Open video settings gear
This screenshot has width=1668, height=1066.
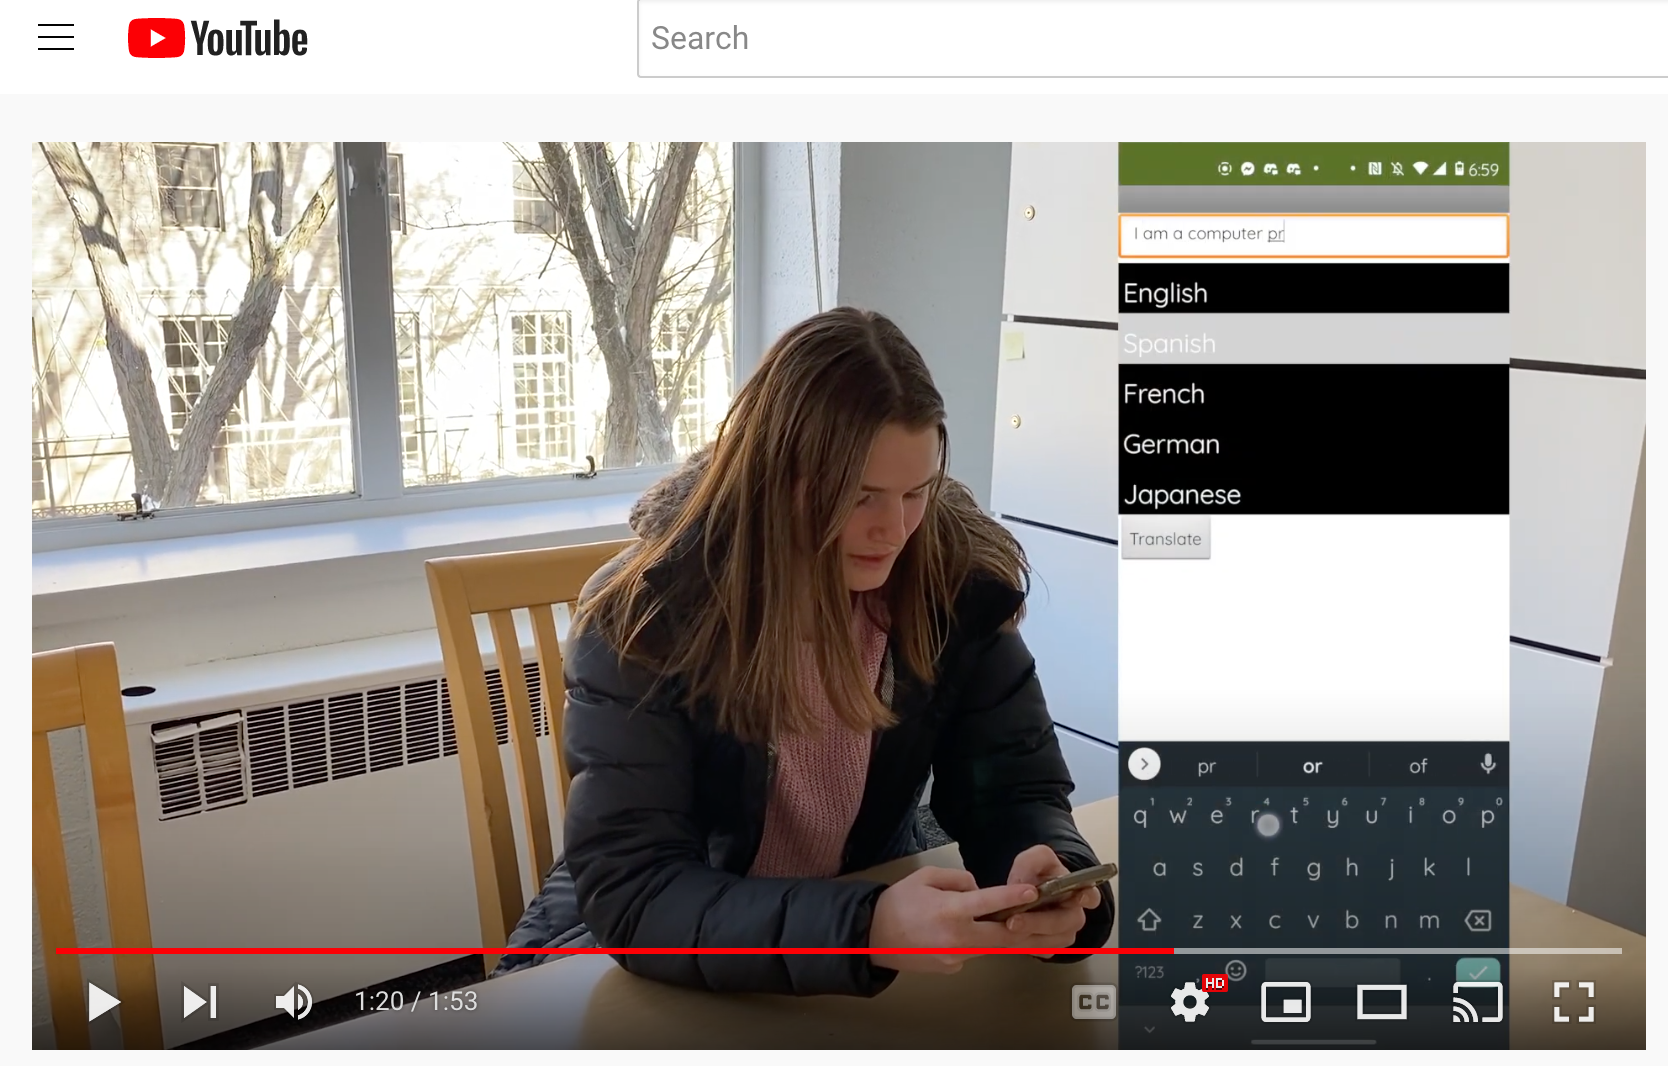[x=1190, y=1001]
